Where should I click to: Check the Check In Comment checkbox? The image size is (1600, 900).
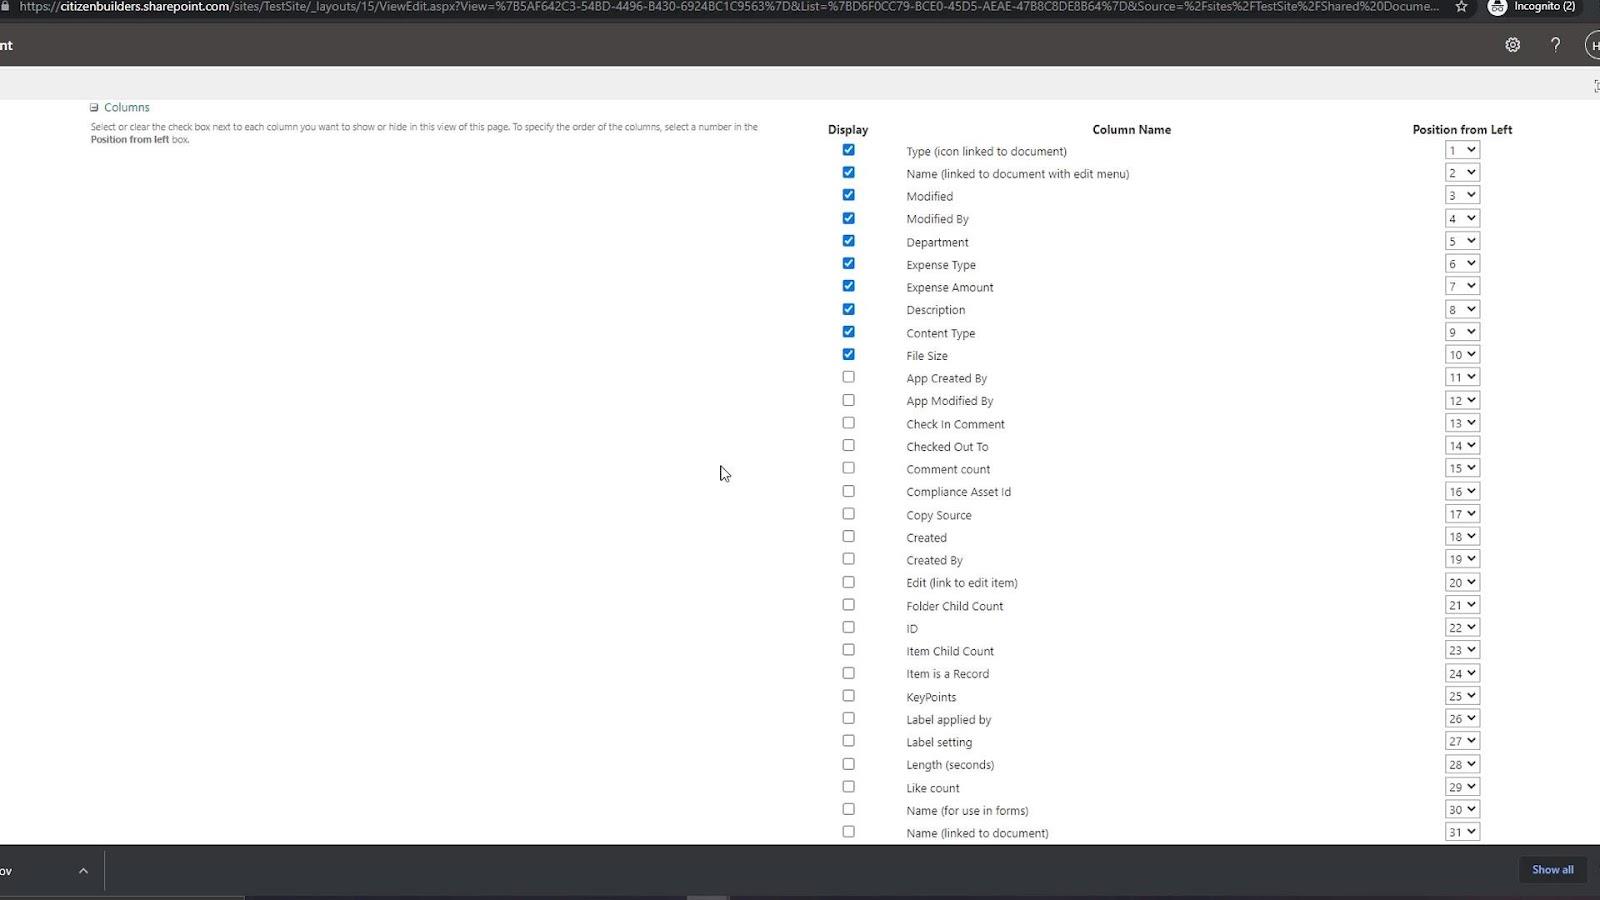point(848,423)
